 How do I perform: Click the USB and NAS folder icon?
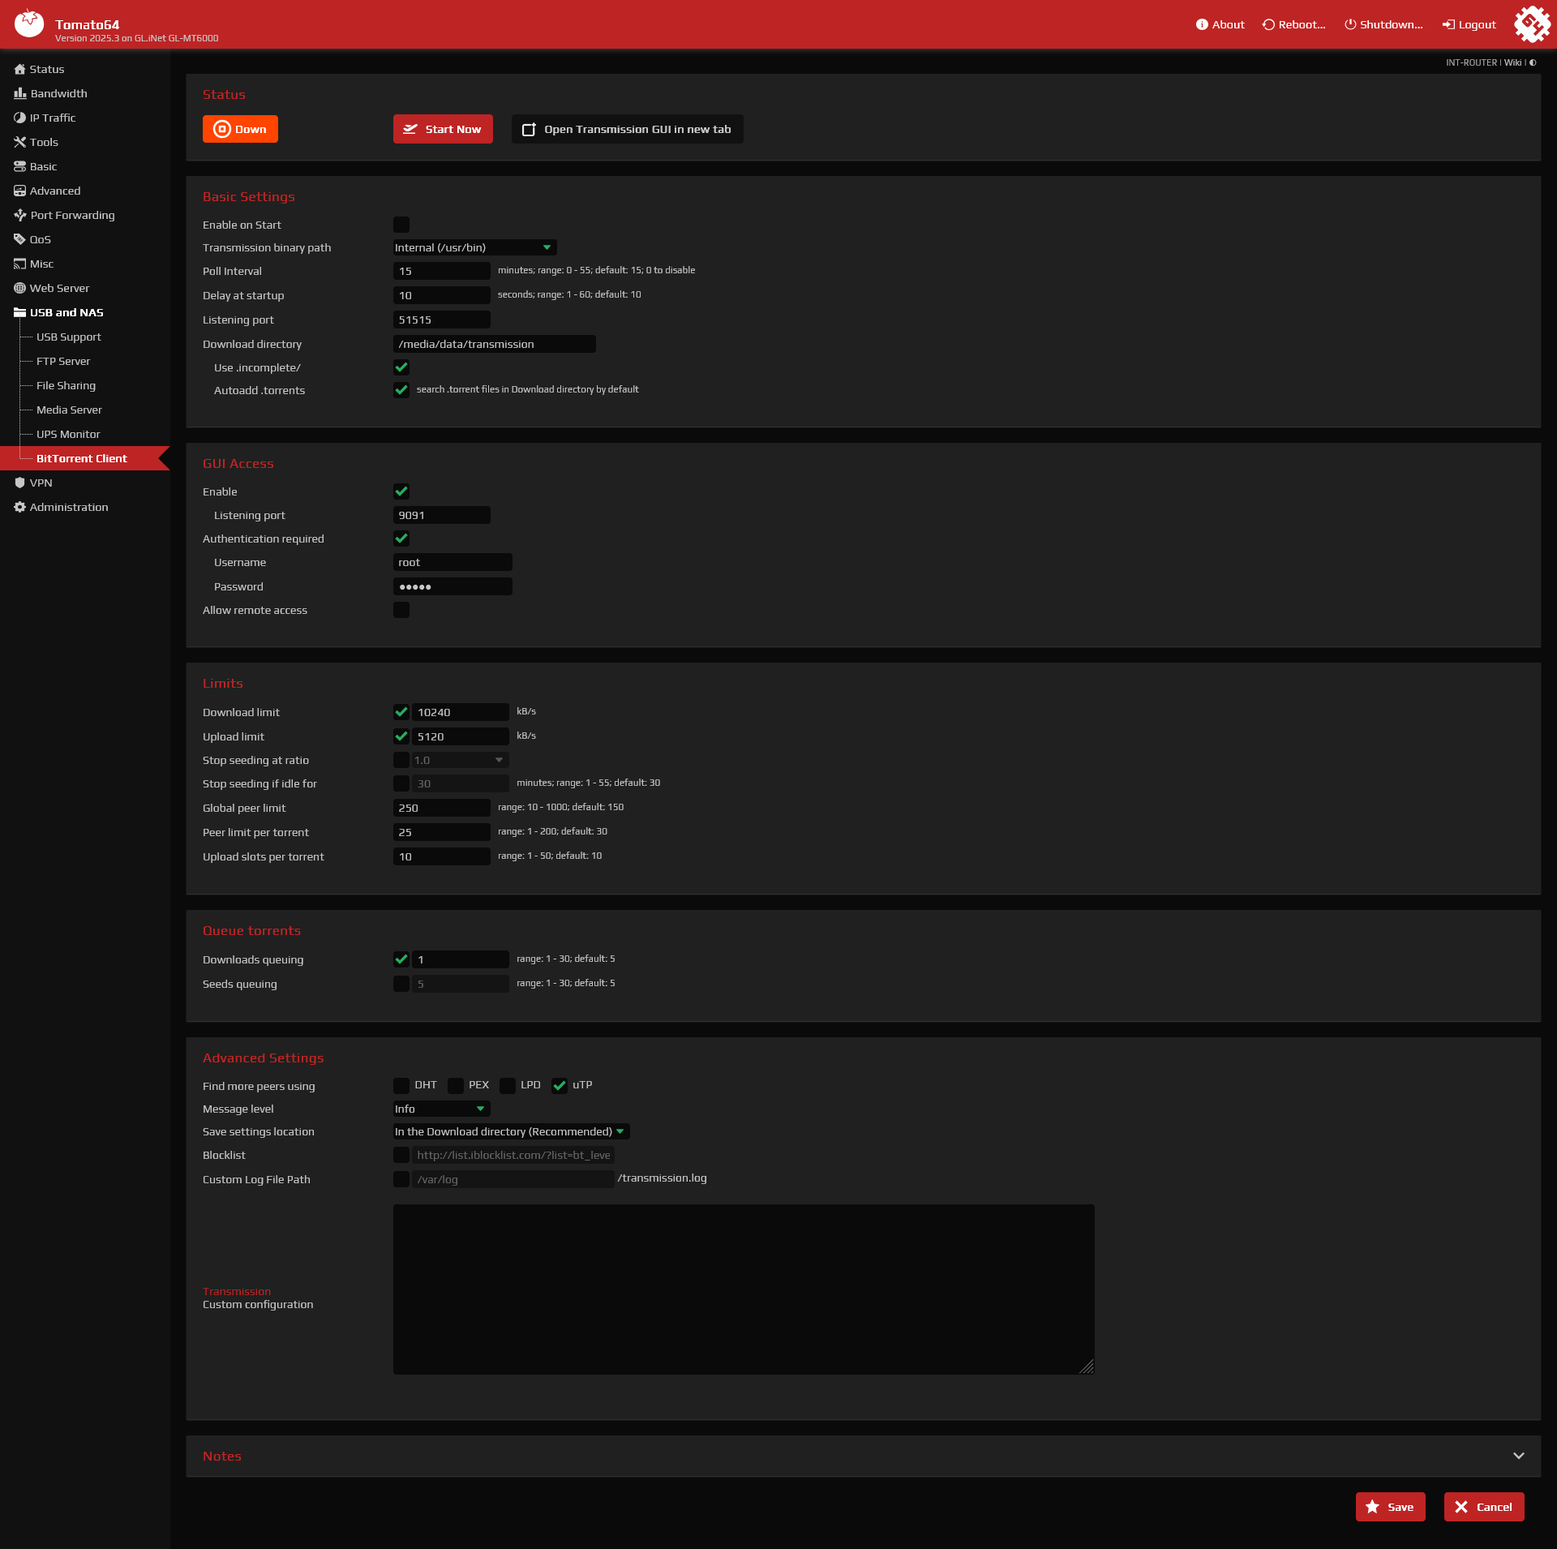19,312
